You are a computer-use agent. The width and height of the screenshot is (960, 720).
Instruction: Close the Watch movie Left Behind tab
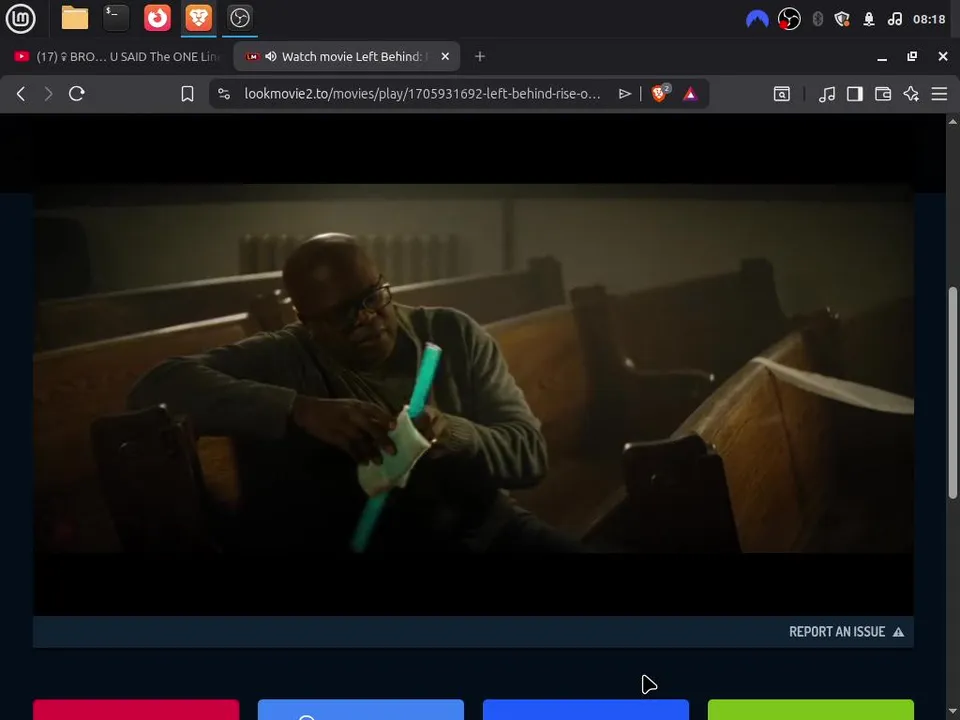[x=445, y=56]
